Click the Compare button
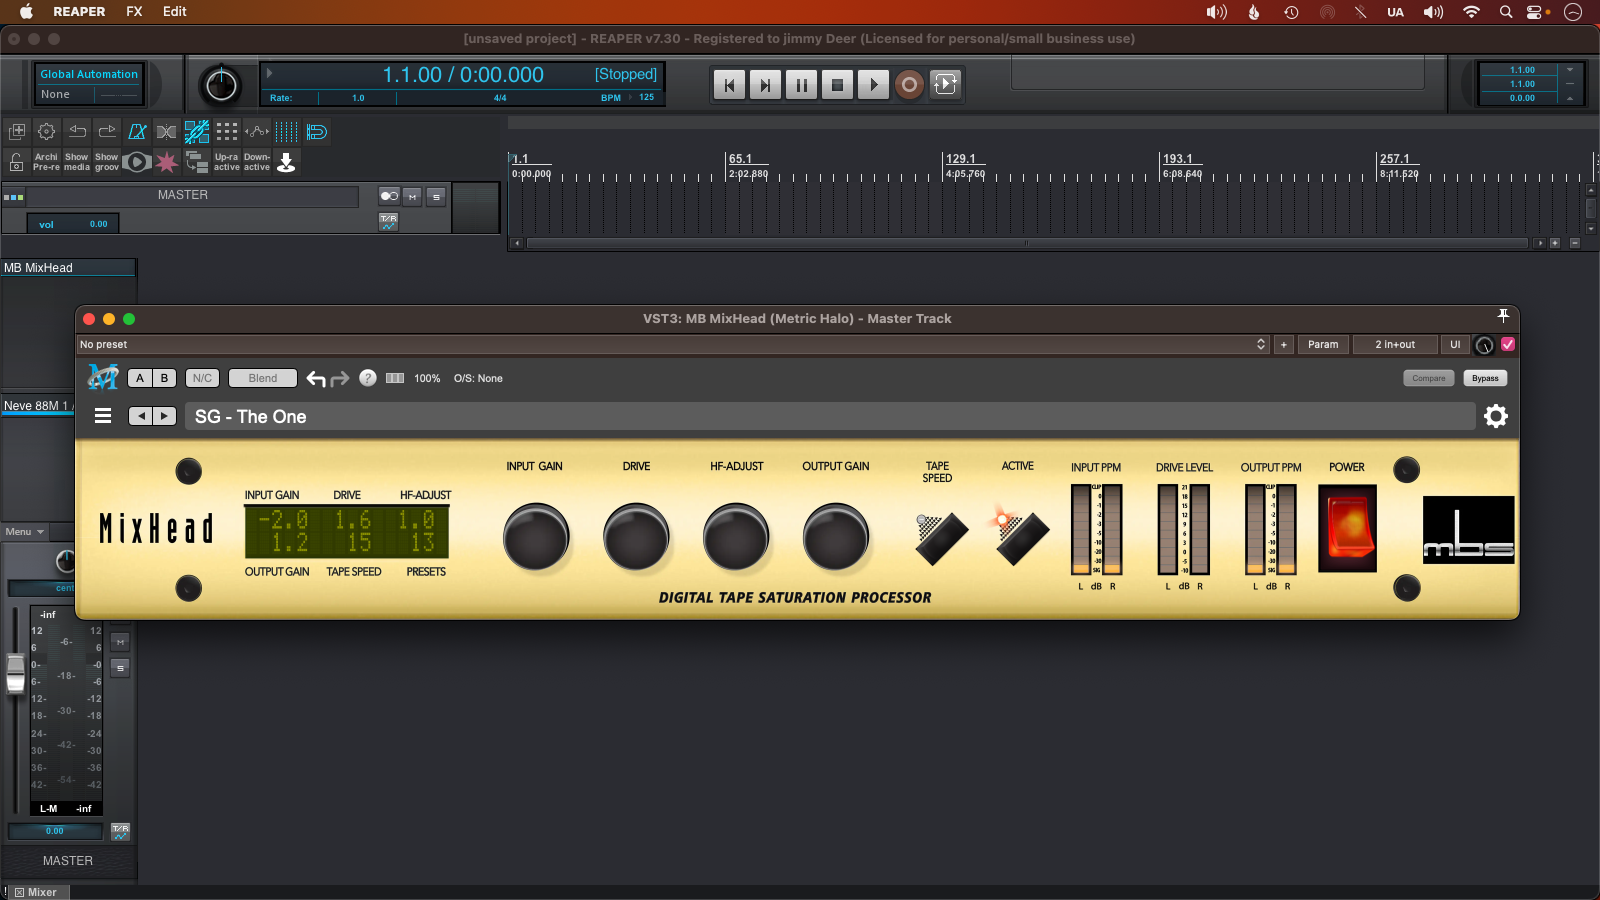 pyautogui.click(x=1428, y=378)
